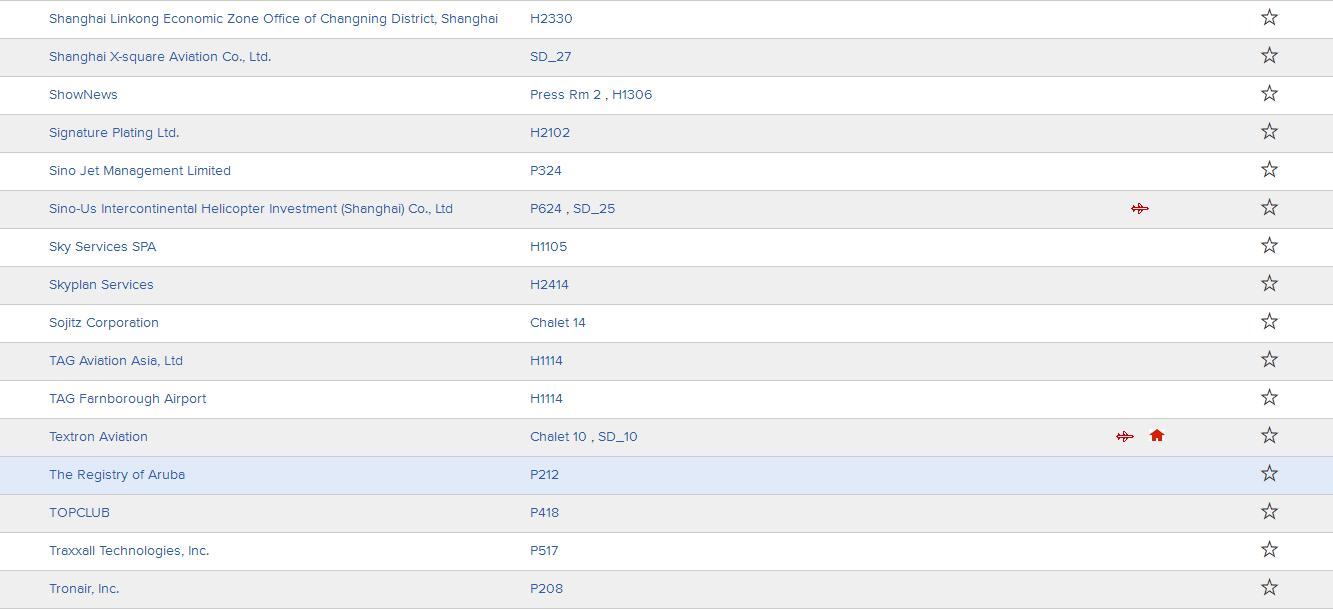The image size is (1333, 609).
Task: Click aircraft icon in Sino-Us Intercontinental row
Action: (1140, 208)
